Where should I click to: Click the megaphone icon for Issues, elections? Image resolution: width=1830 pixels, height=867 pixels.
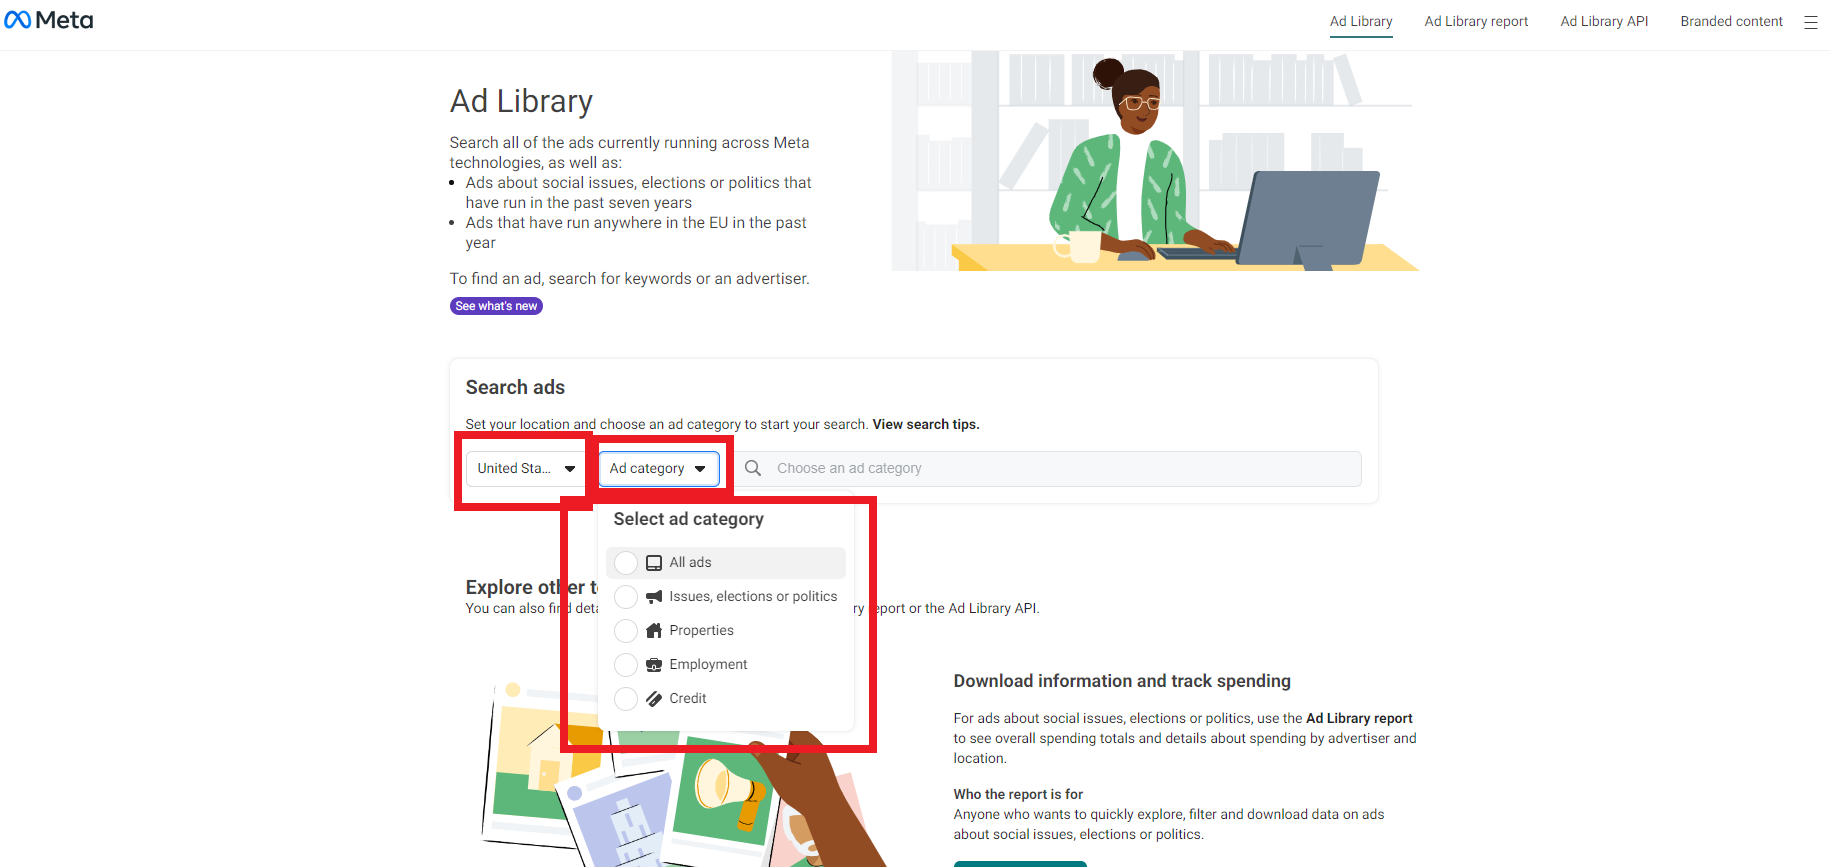[x=654, y=597]
